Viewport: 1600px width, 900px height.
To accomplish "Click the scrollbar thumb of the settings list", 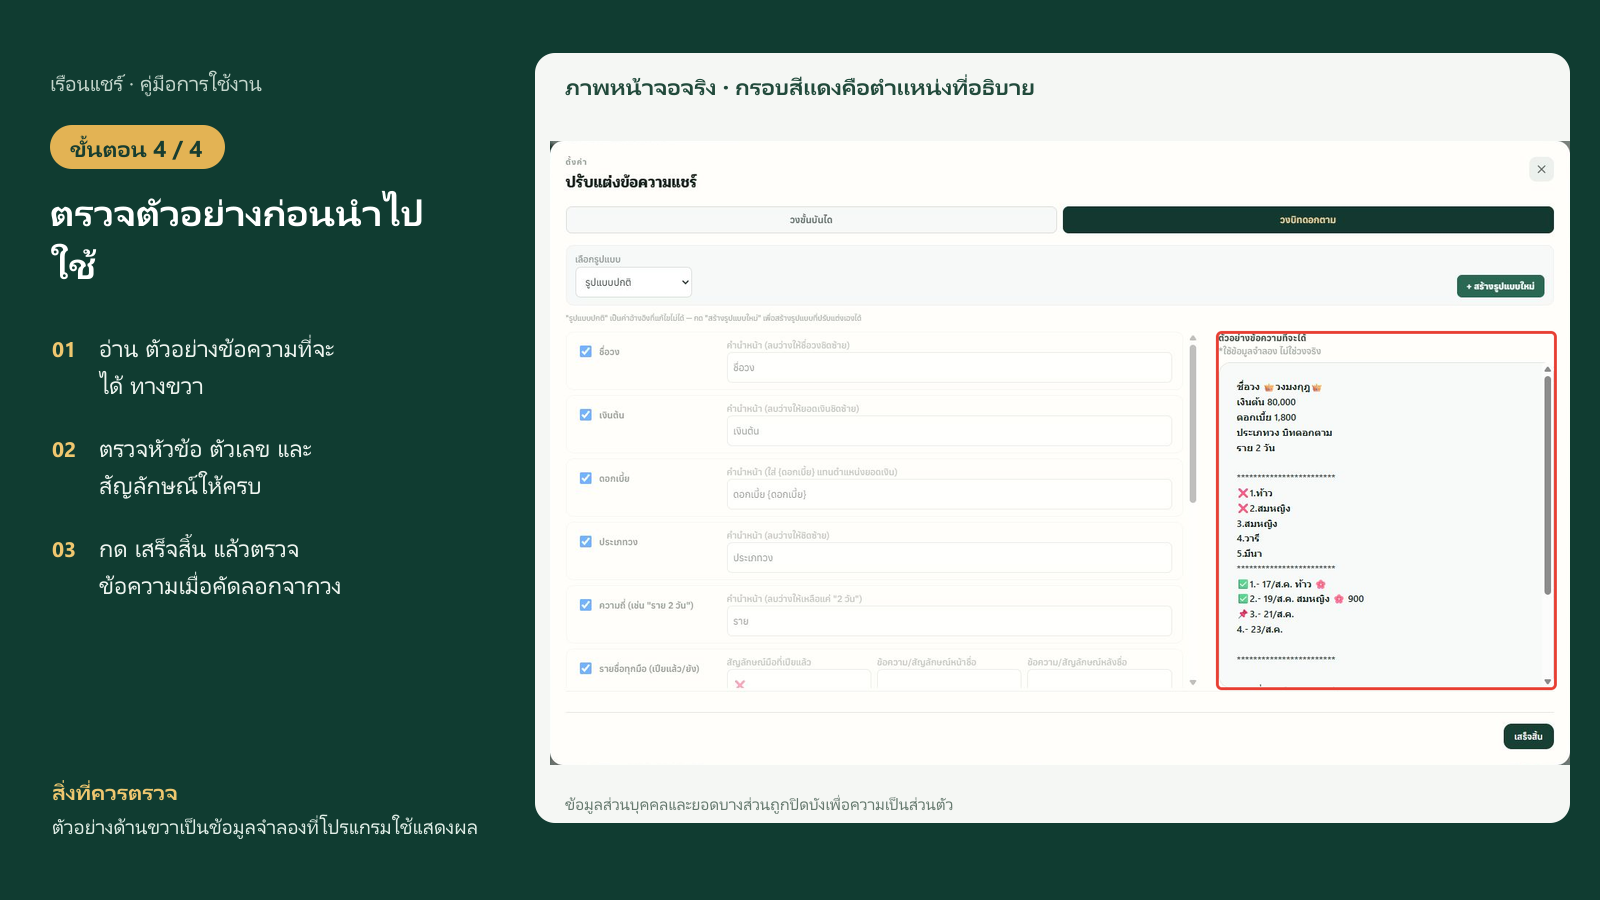I will point(1192,424).
